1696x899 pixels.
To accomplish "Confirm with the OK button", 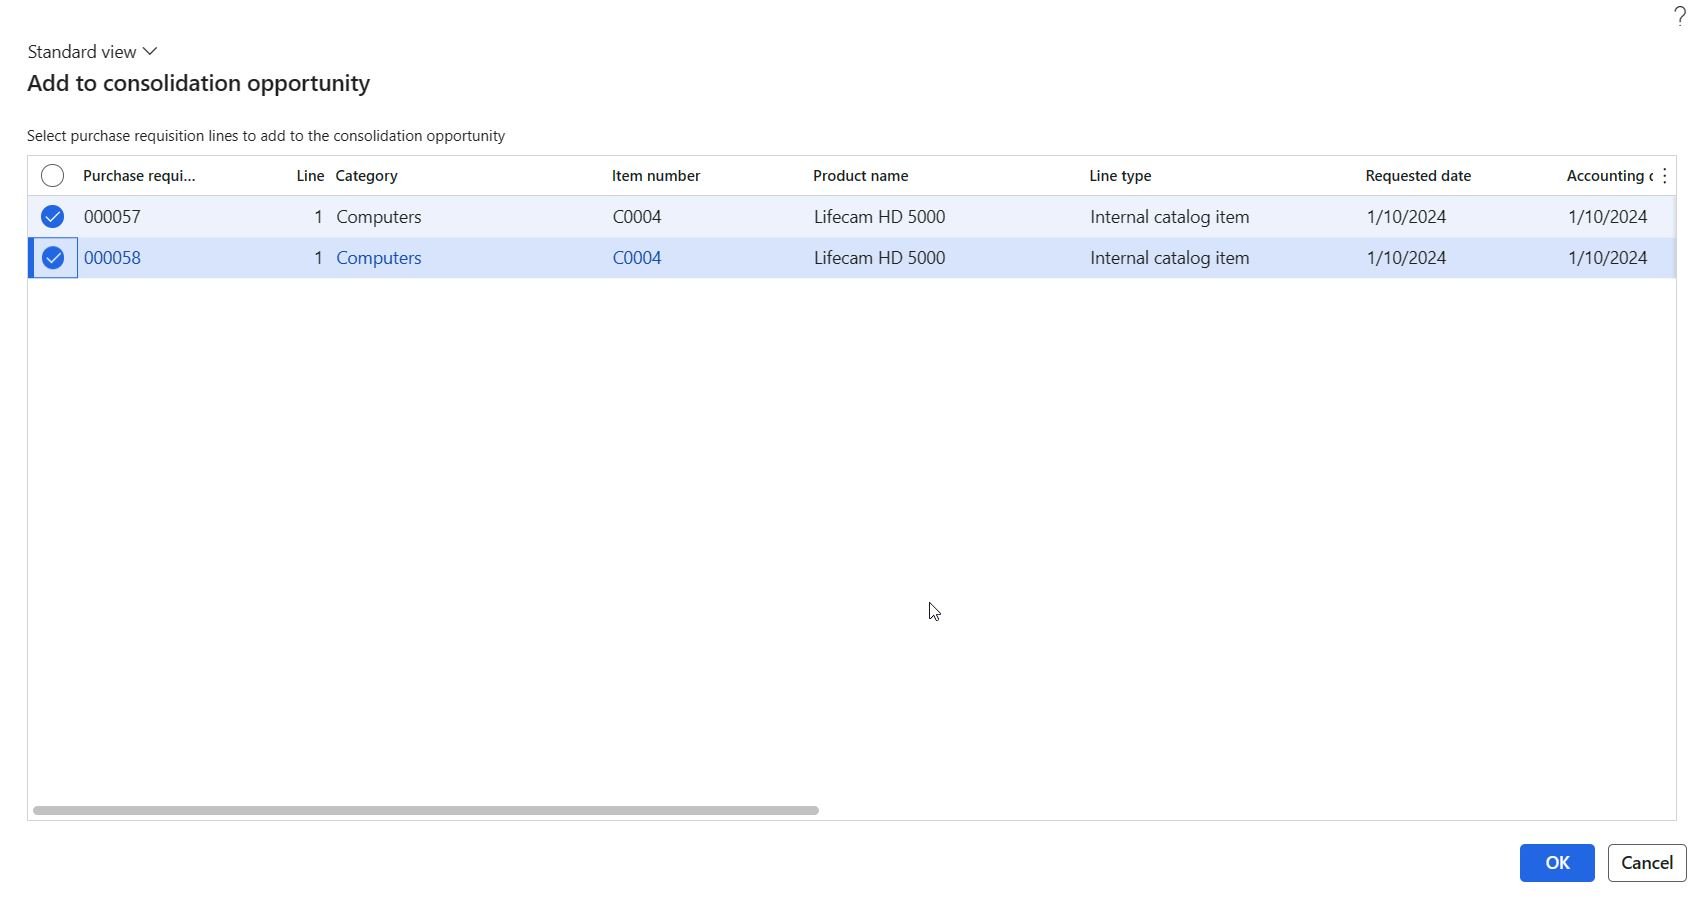I will [1557, 863].
